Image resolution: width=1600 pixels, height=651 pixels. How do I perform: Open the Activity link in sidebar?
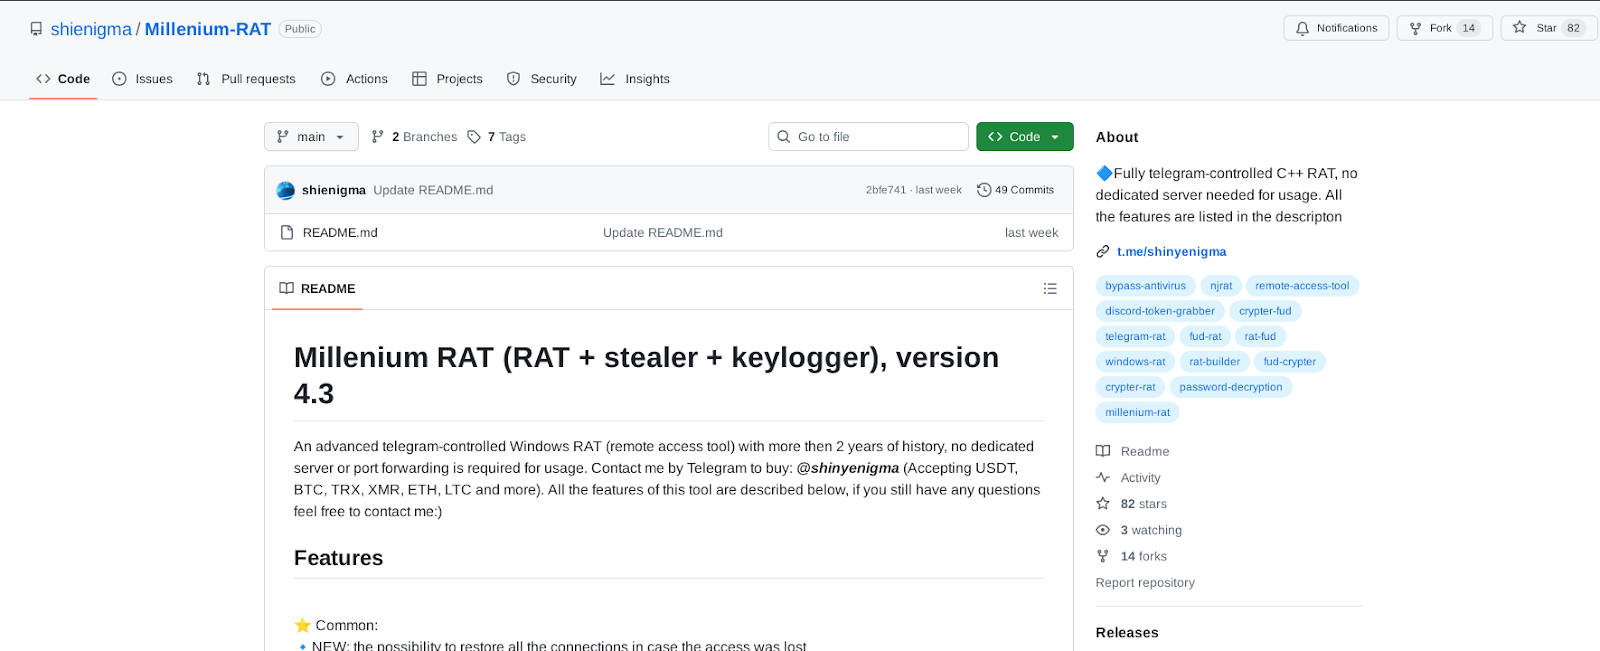click(x=1129, y=478)
